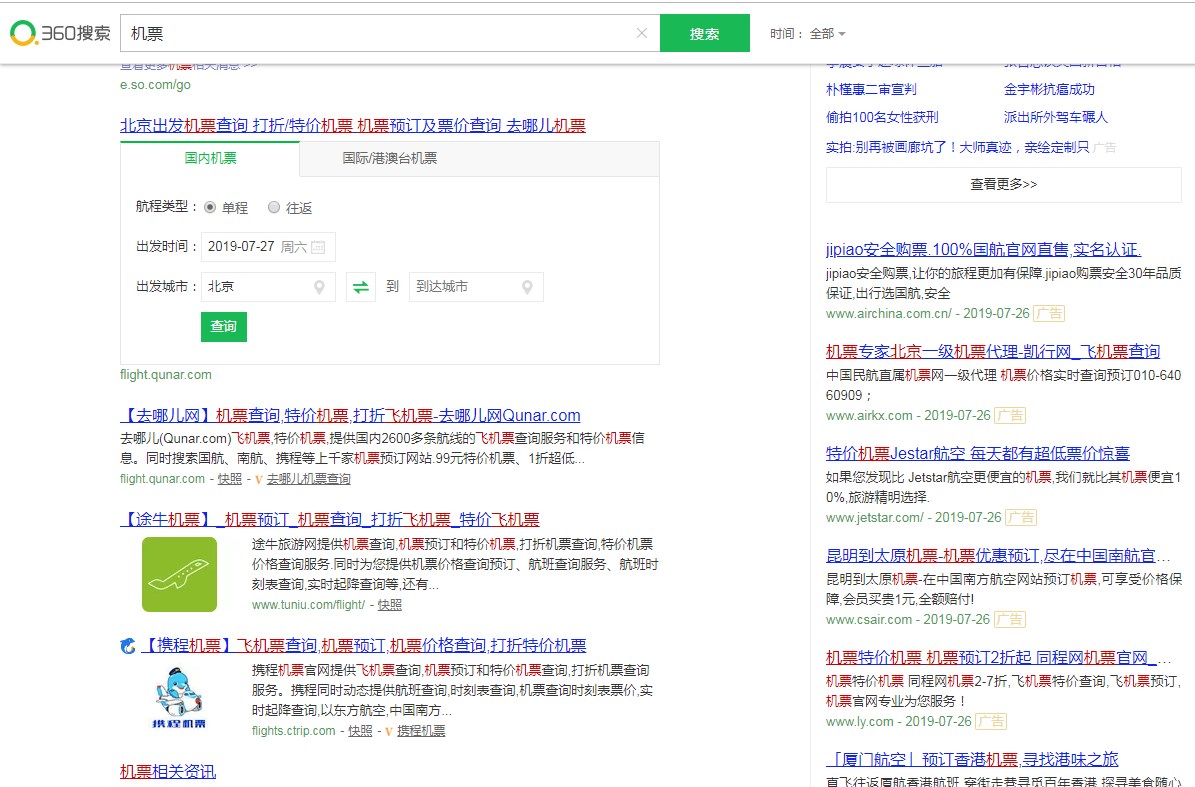Image resolution: width=1195 pixels, height=787 pixels.
Task: Open 快照 for the www.tuniu.com result
Action: click(389, 605)
